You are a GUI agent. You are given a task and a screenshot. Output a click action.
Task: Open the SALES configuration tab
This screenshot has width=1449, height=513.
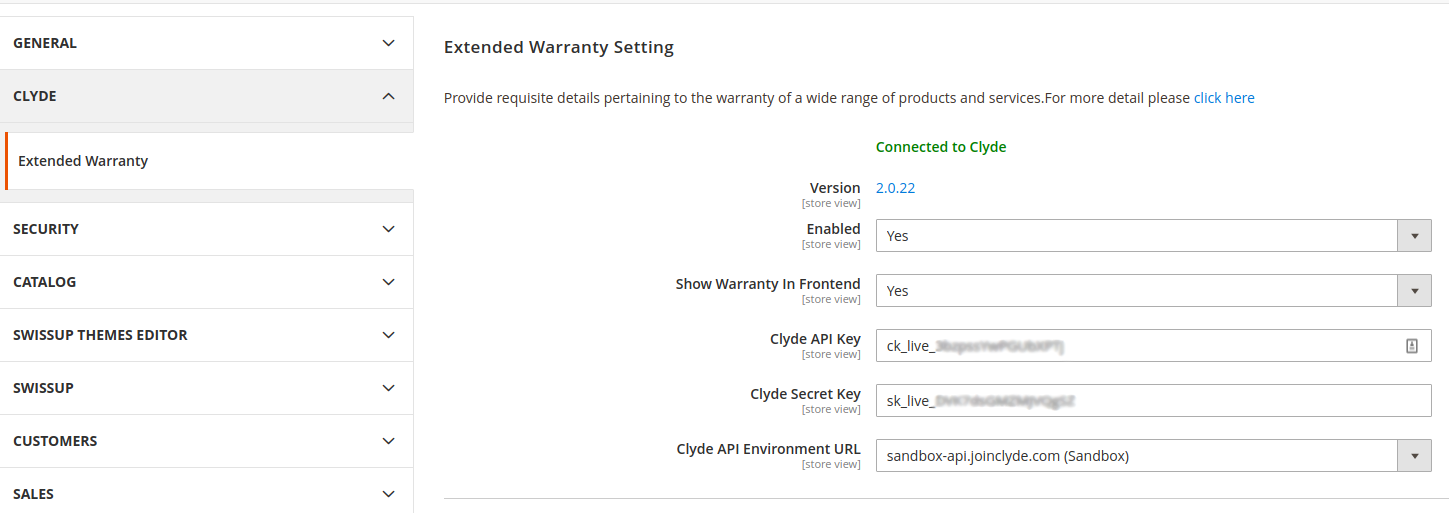(x=206, y=494)
